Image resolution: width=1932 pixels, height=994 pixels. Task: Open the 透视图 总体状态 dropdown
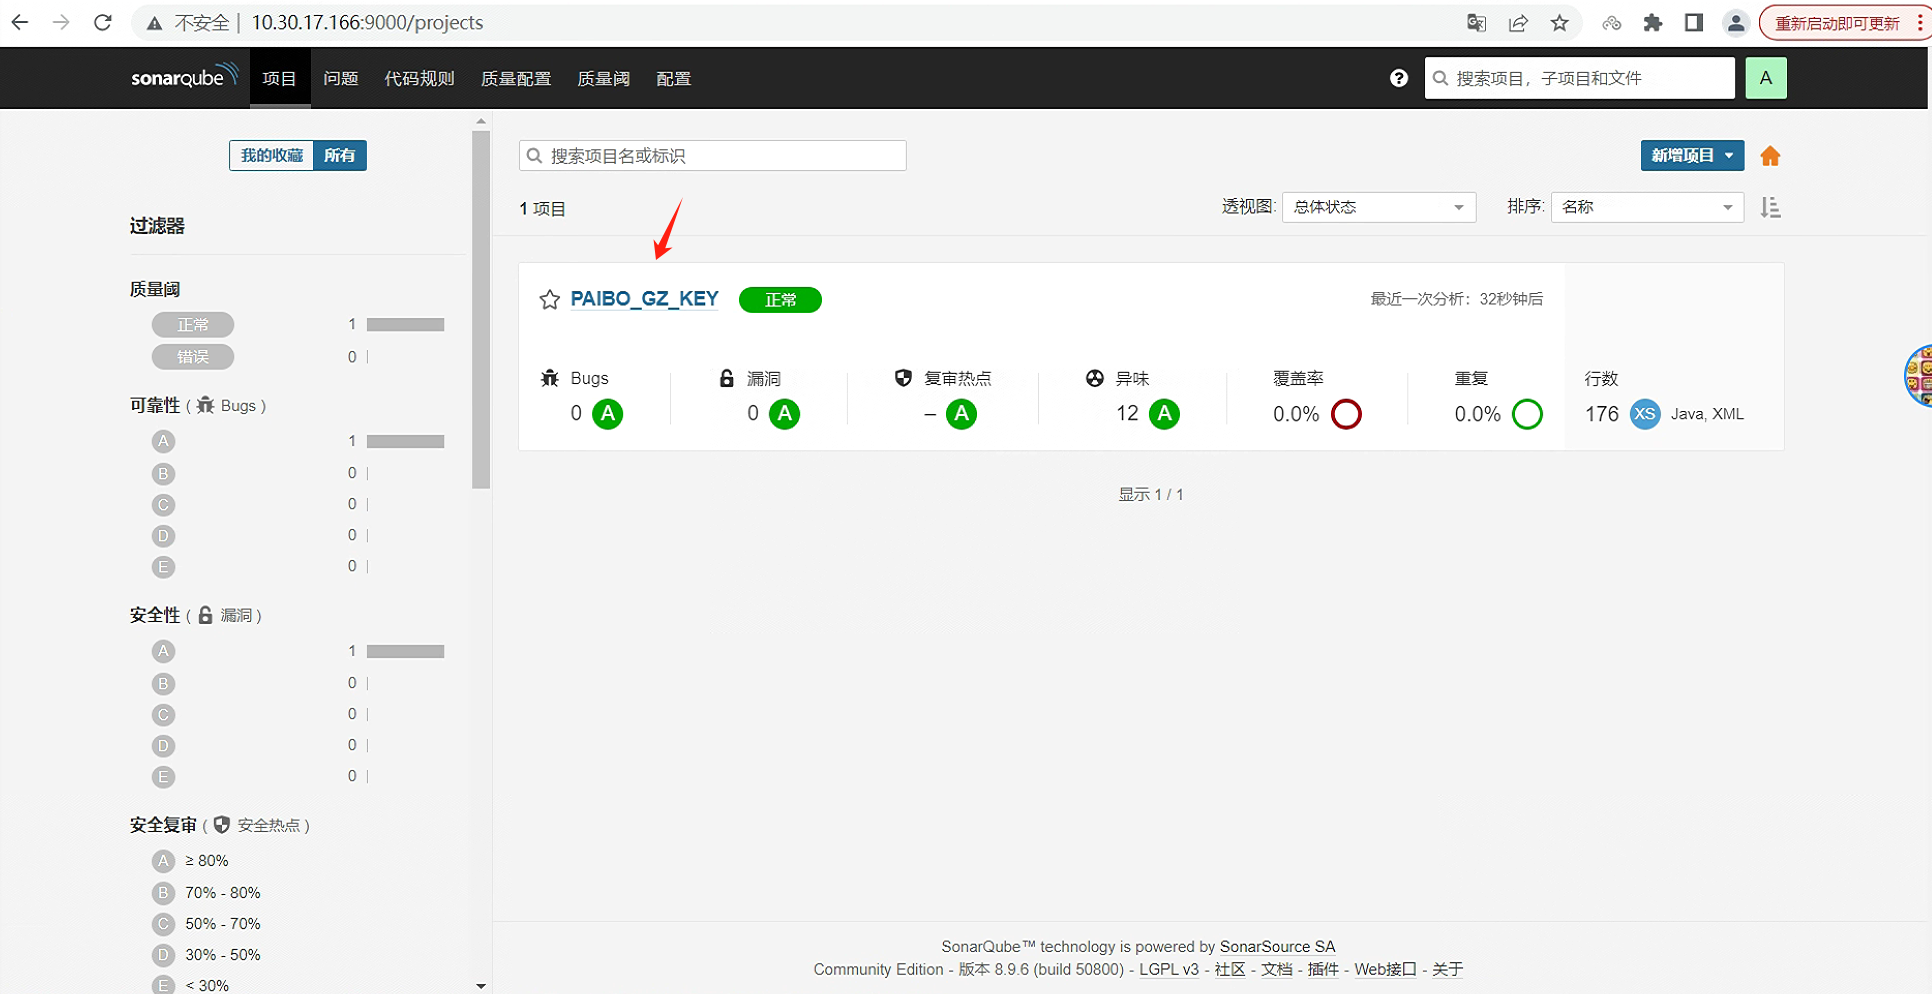point(1379,207)
